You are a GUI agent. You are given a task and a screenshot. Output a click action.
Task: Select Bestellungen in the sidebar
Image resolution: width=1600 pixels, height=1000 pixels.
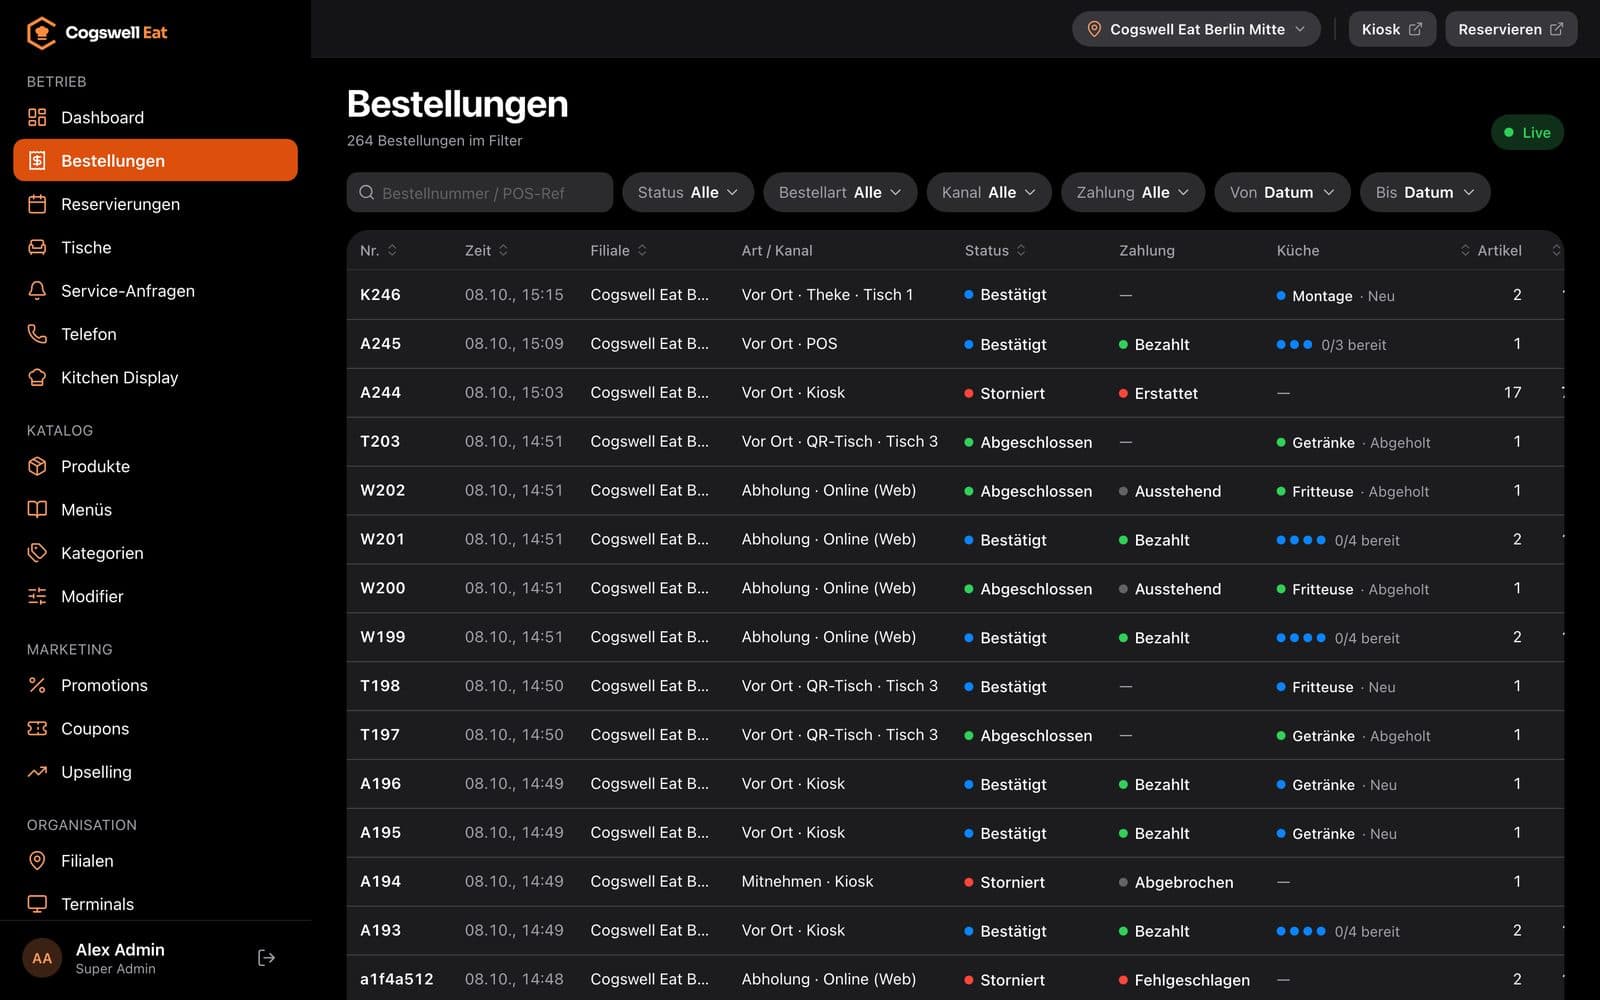coord(155,160)
